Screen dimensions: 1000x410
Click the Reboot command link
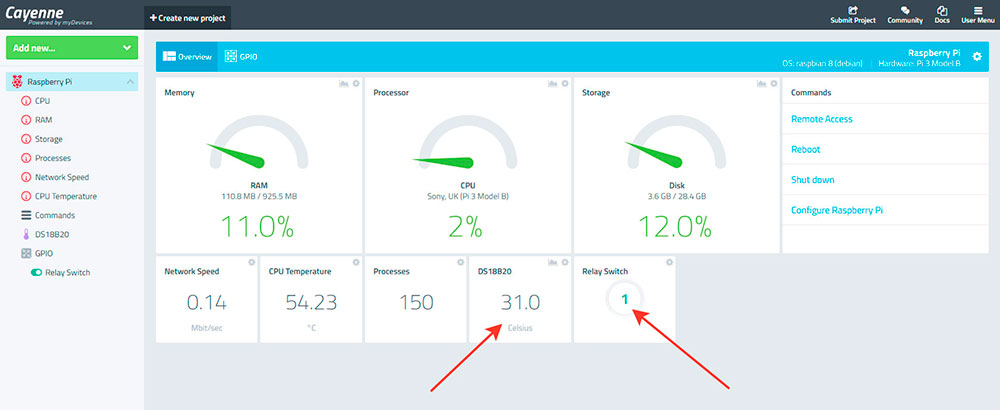point(806,149)
